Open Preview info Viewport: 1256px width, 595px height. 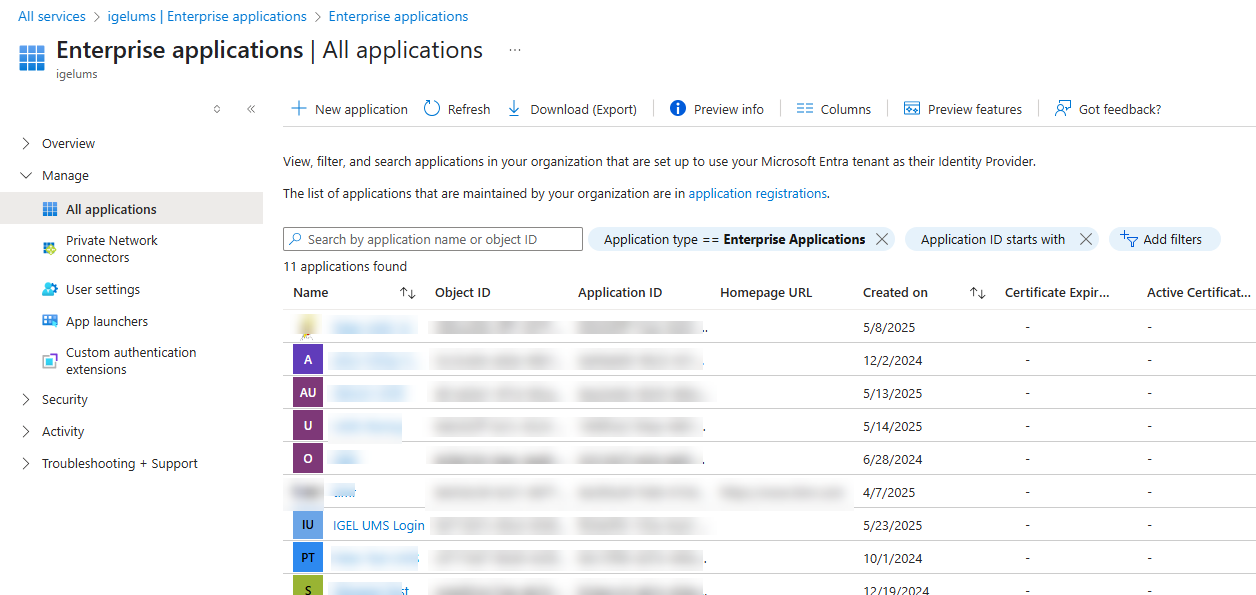tap(717, 109)
